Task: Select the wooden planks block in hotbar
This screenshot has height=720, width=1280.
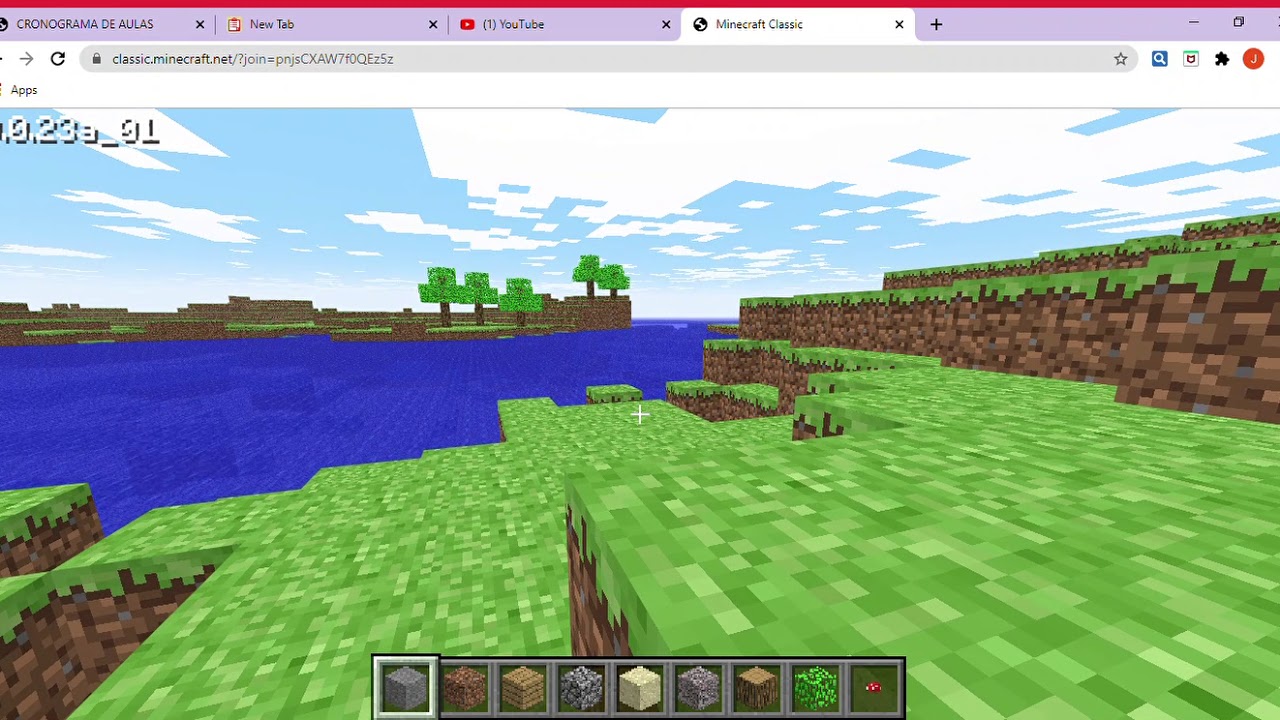Action: 522,688
